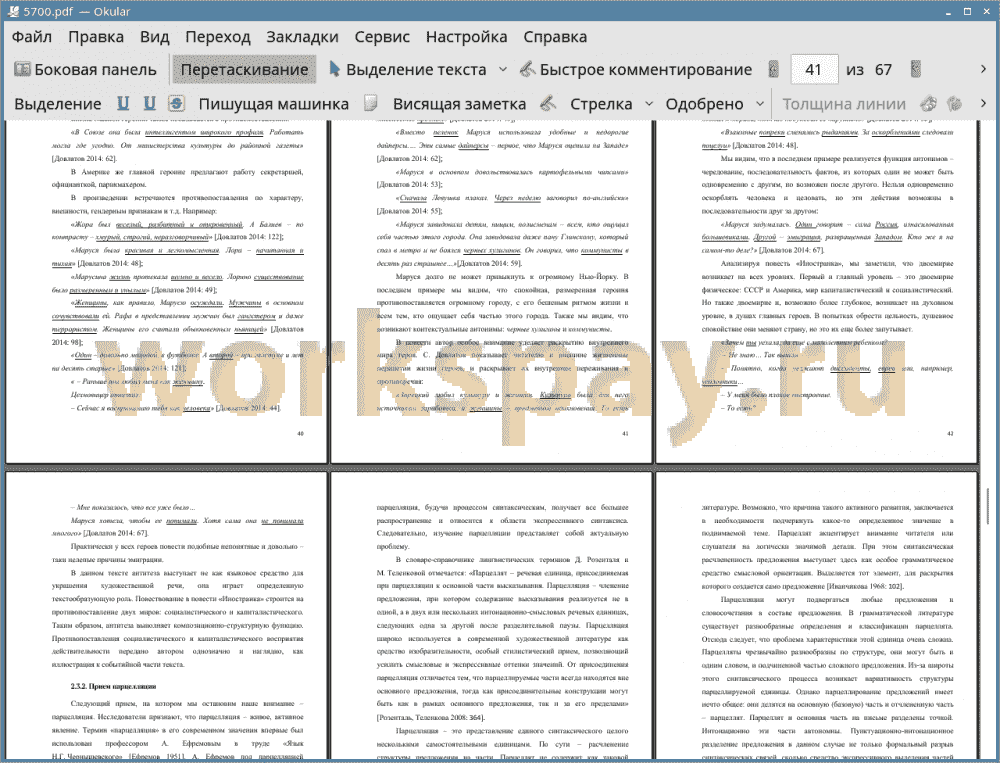Click the Okular app icon in the title bar
This screenshot has width=1000, height=763.
(x=11, y=11)
